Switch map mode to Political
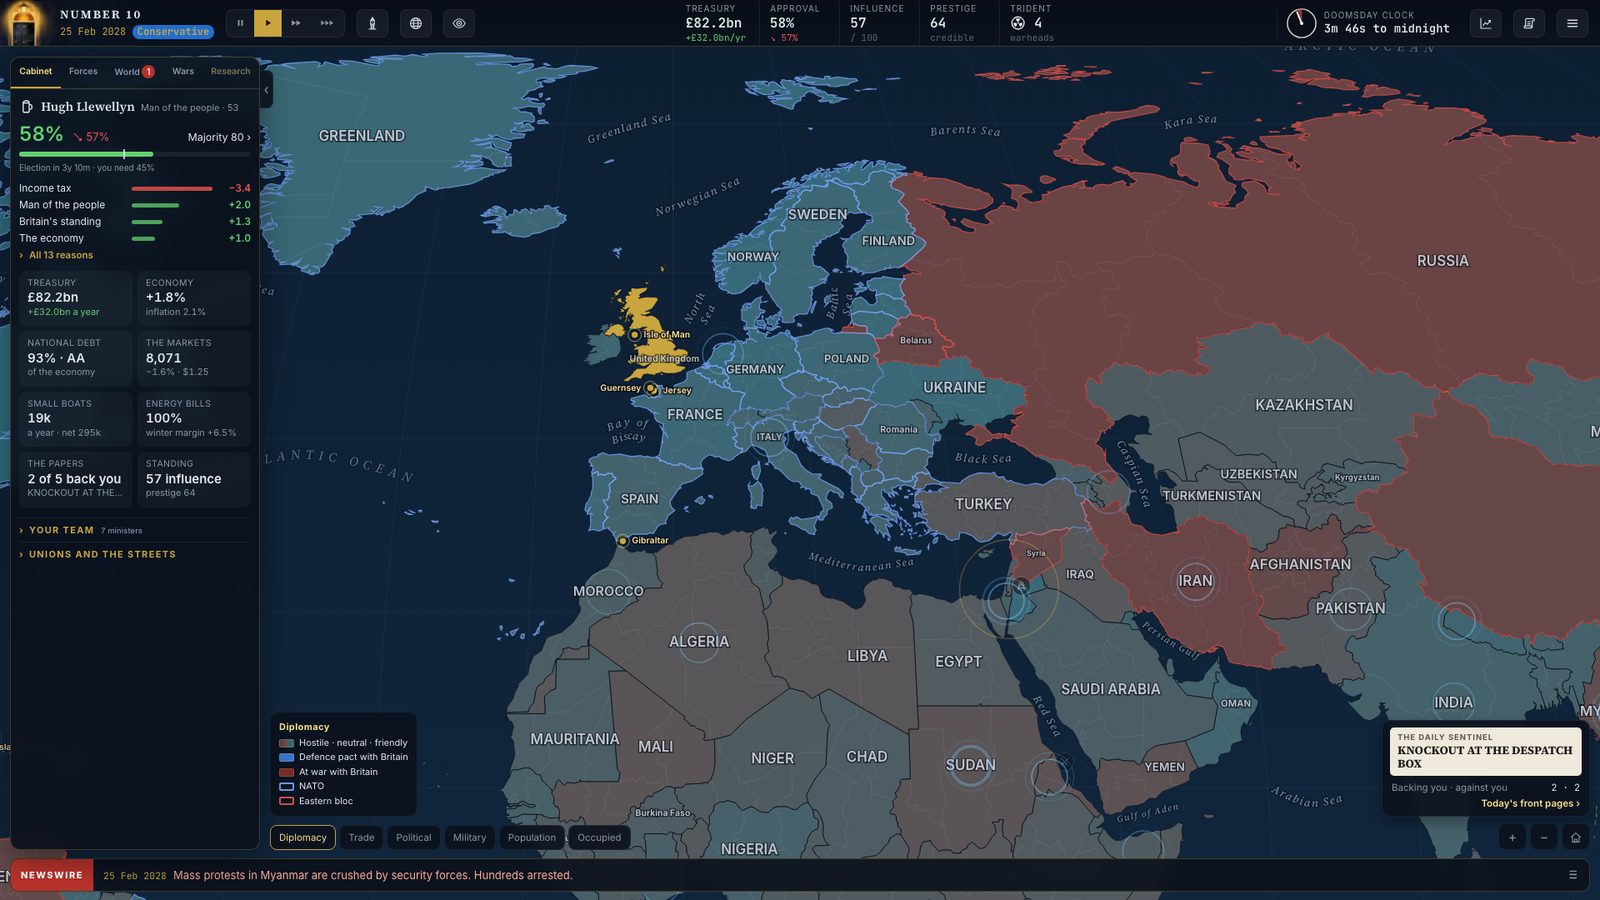This screenshot has height=900, width=1600. pos(414,838)
